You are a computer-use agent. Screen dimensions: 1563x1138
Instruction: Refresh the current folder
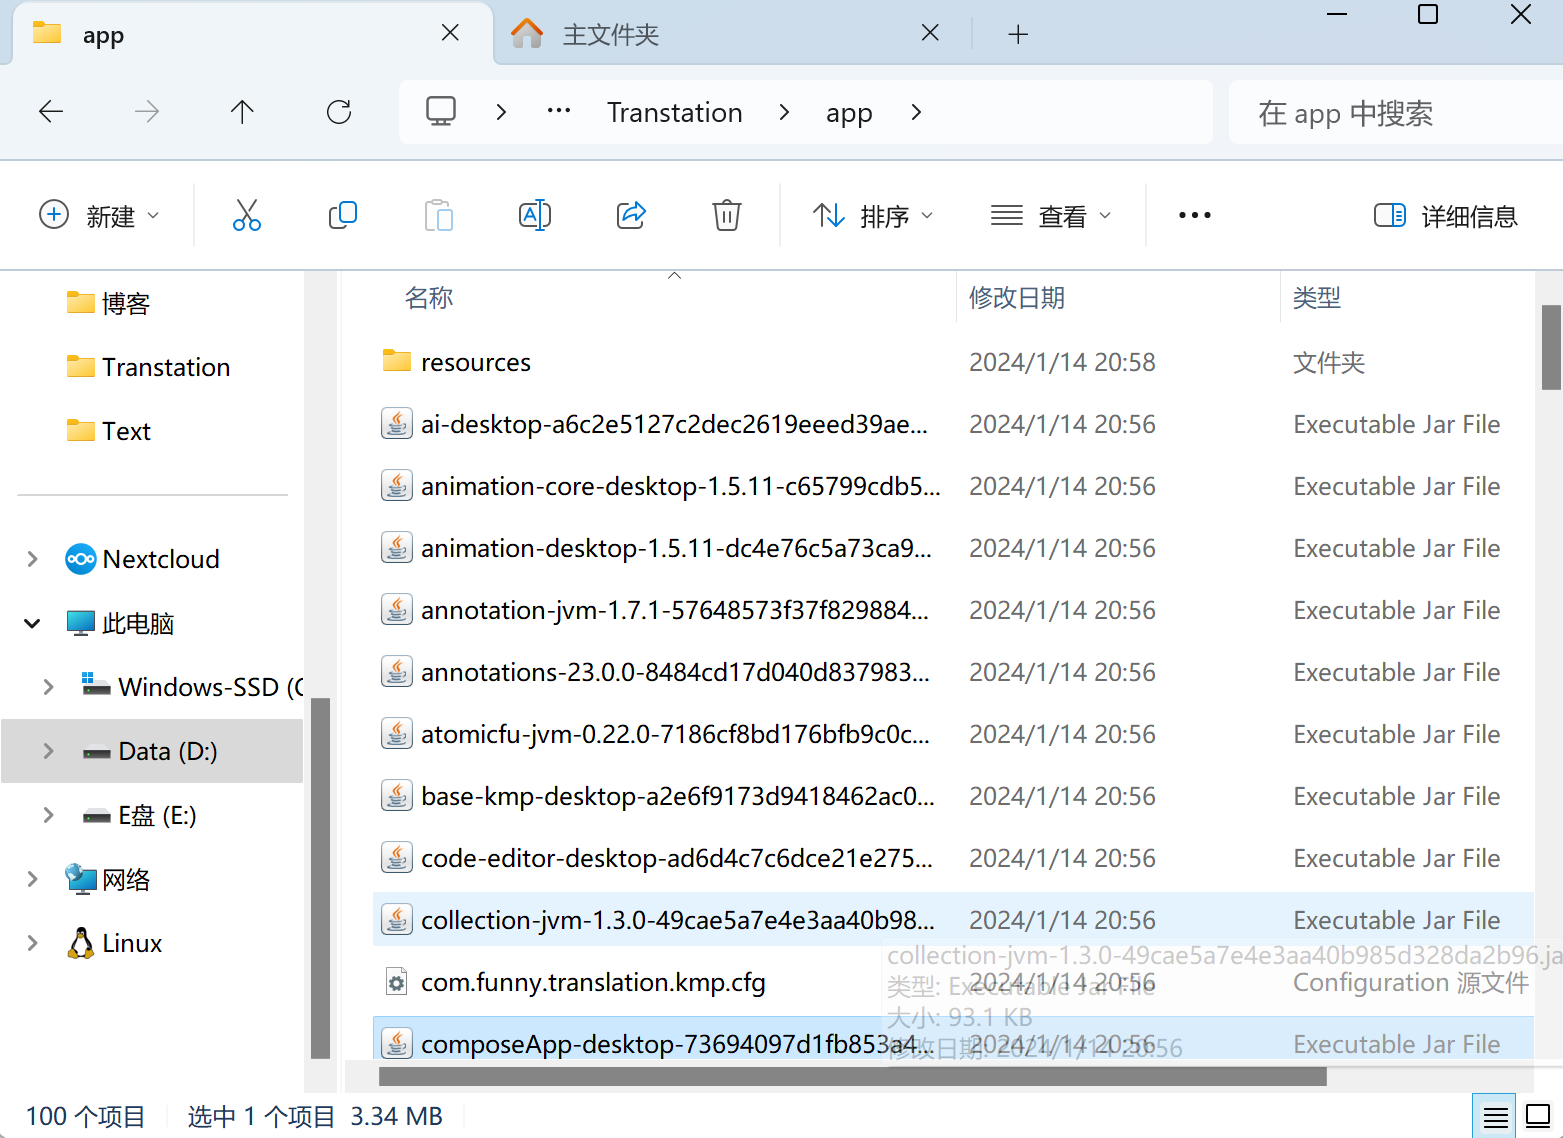click(x=339, y=111)
